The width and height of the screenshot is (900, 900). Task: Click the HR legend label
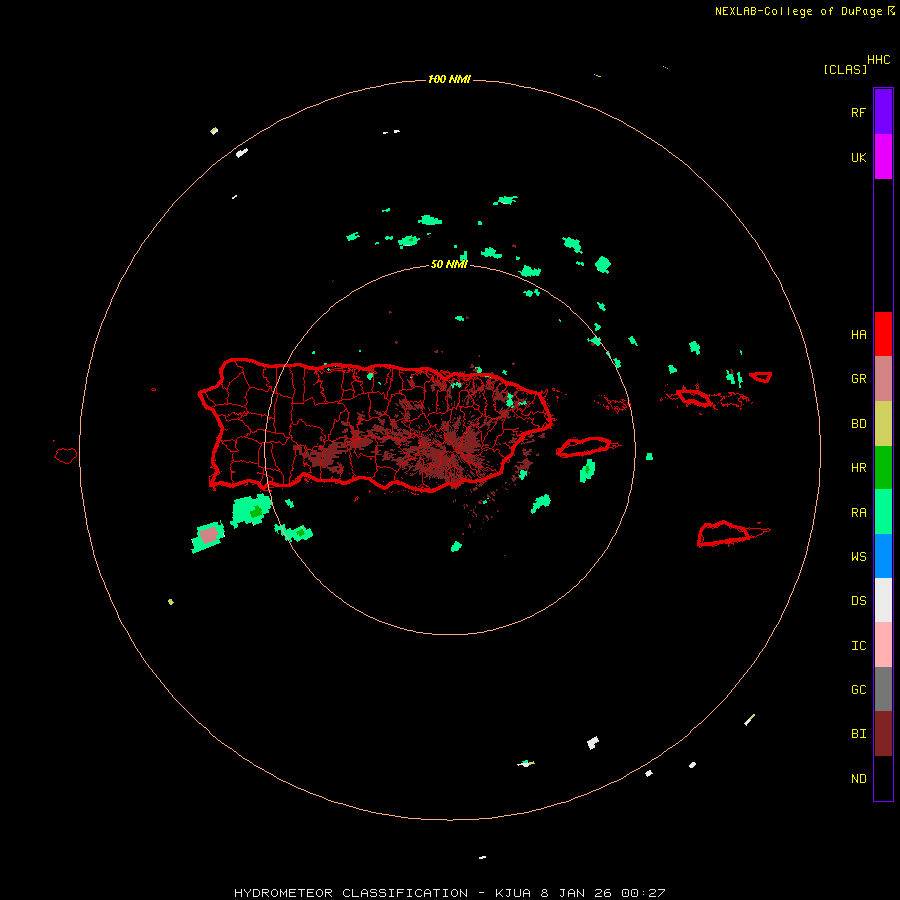coord(858,468)
